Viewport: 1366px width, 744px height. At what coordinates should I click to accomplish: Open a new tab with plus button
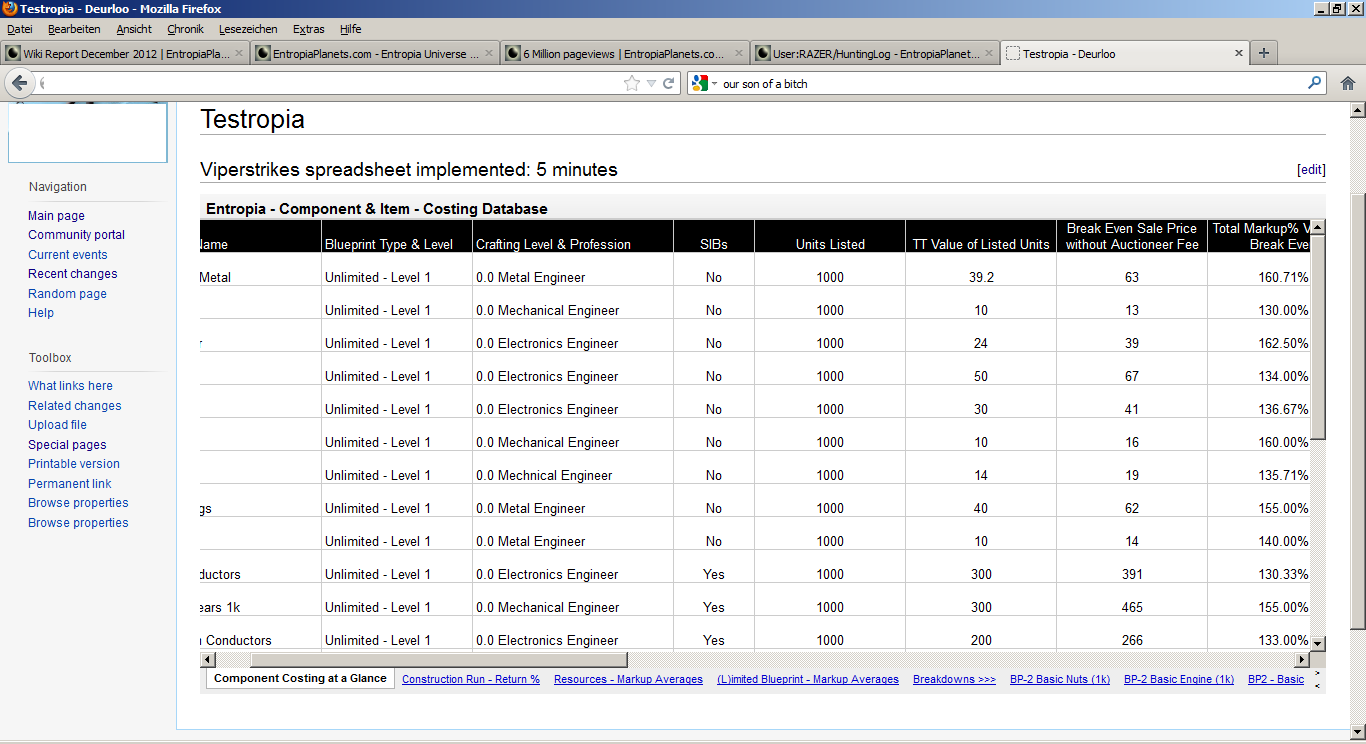1264,53
